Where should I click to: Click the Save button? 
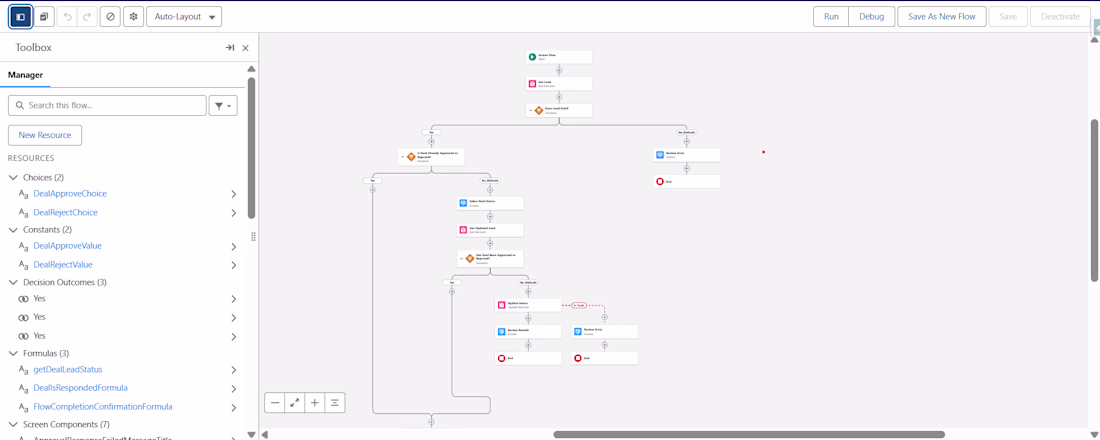pos(1008,16)
